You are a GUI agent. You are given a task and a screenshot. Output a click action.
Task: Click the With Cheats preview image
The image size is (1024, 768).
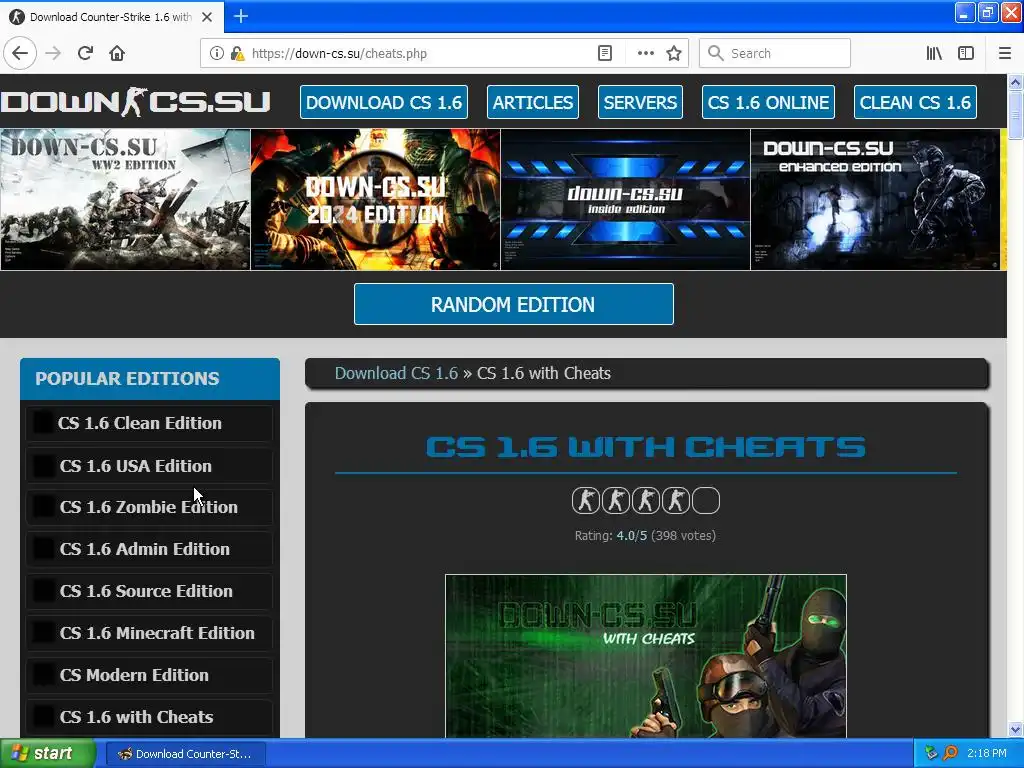tap(646, 656)
